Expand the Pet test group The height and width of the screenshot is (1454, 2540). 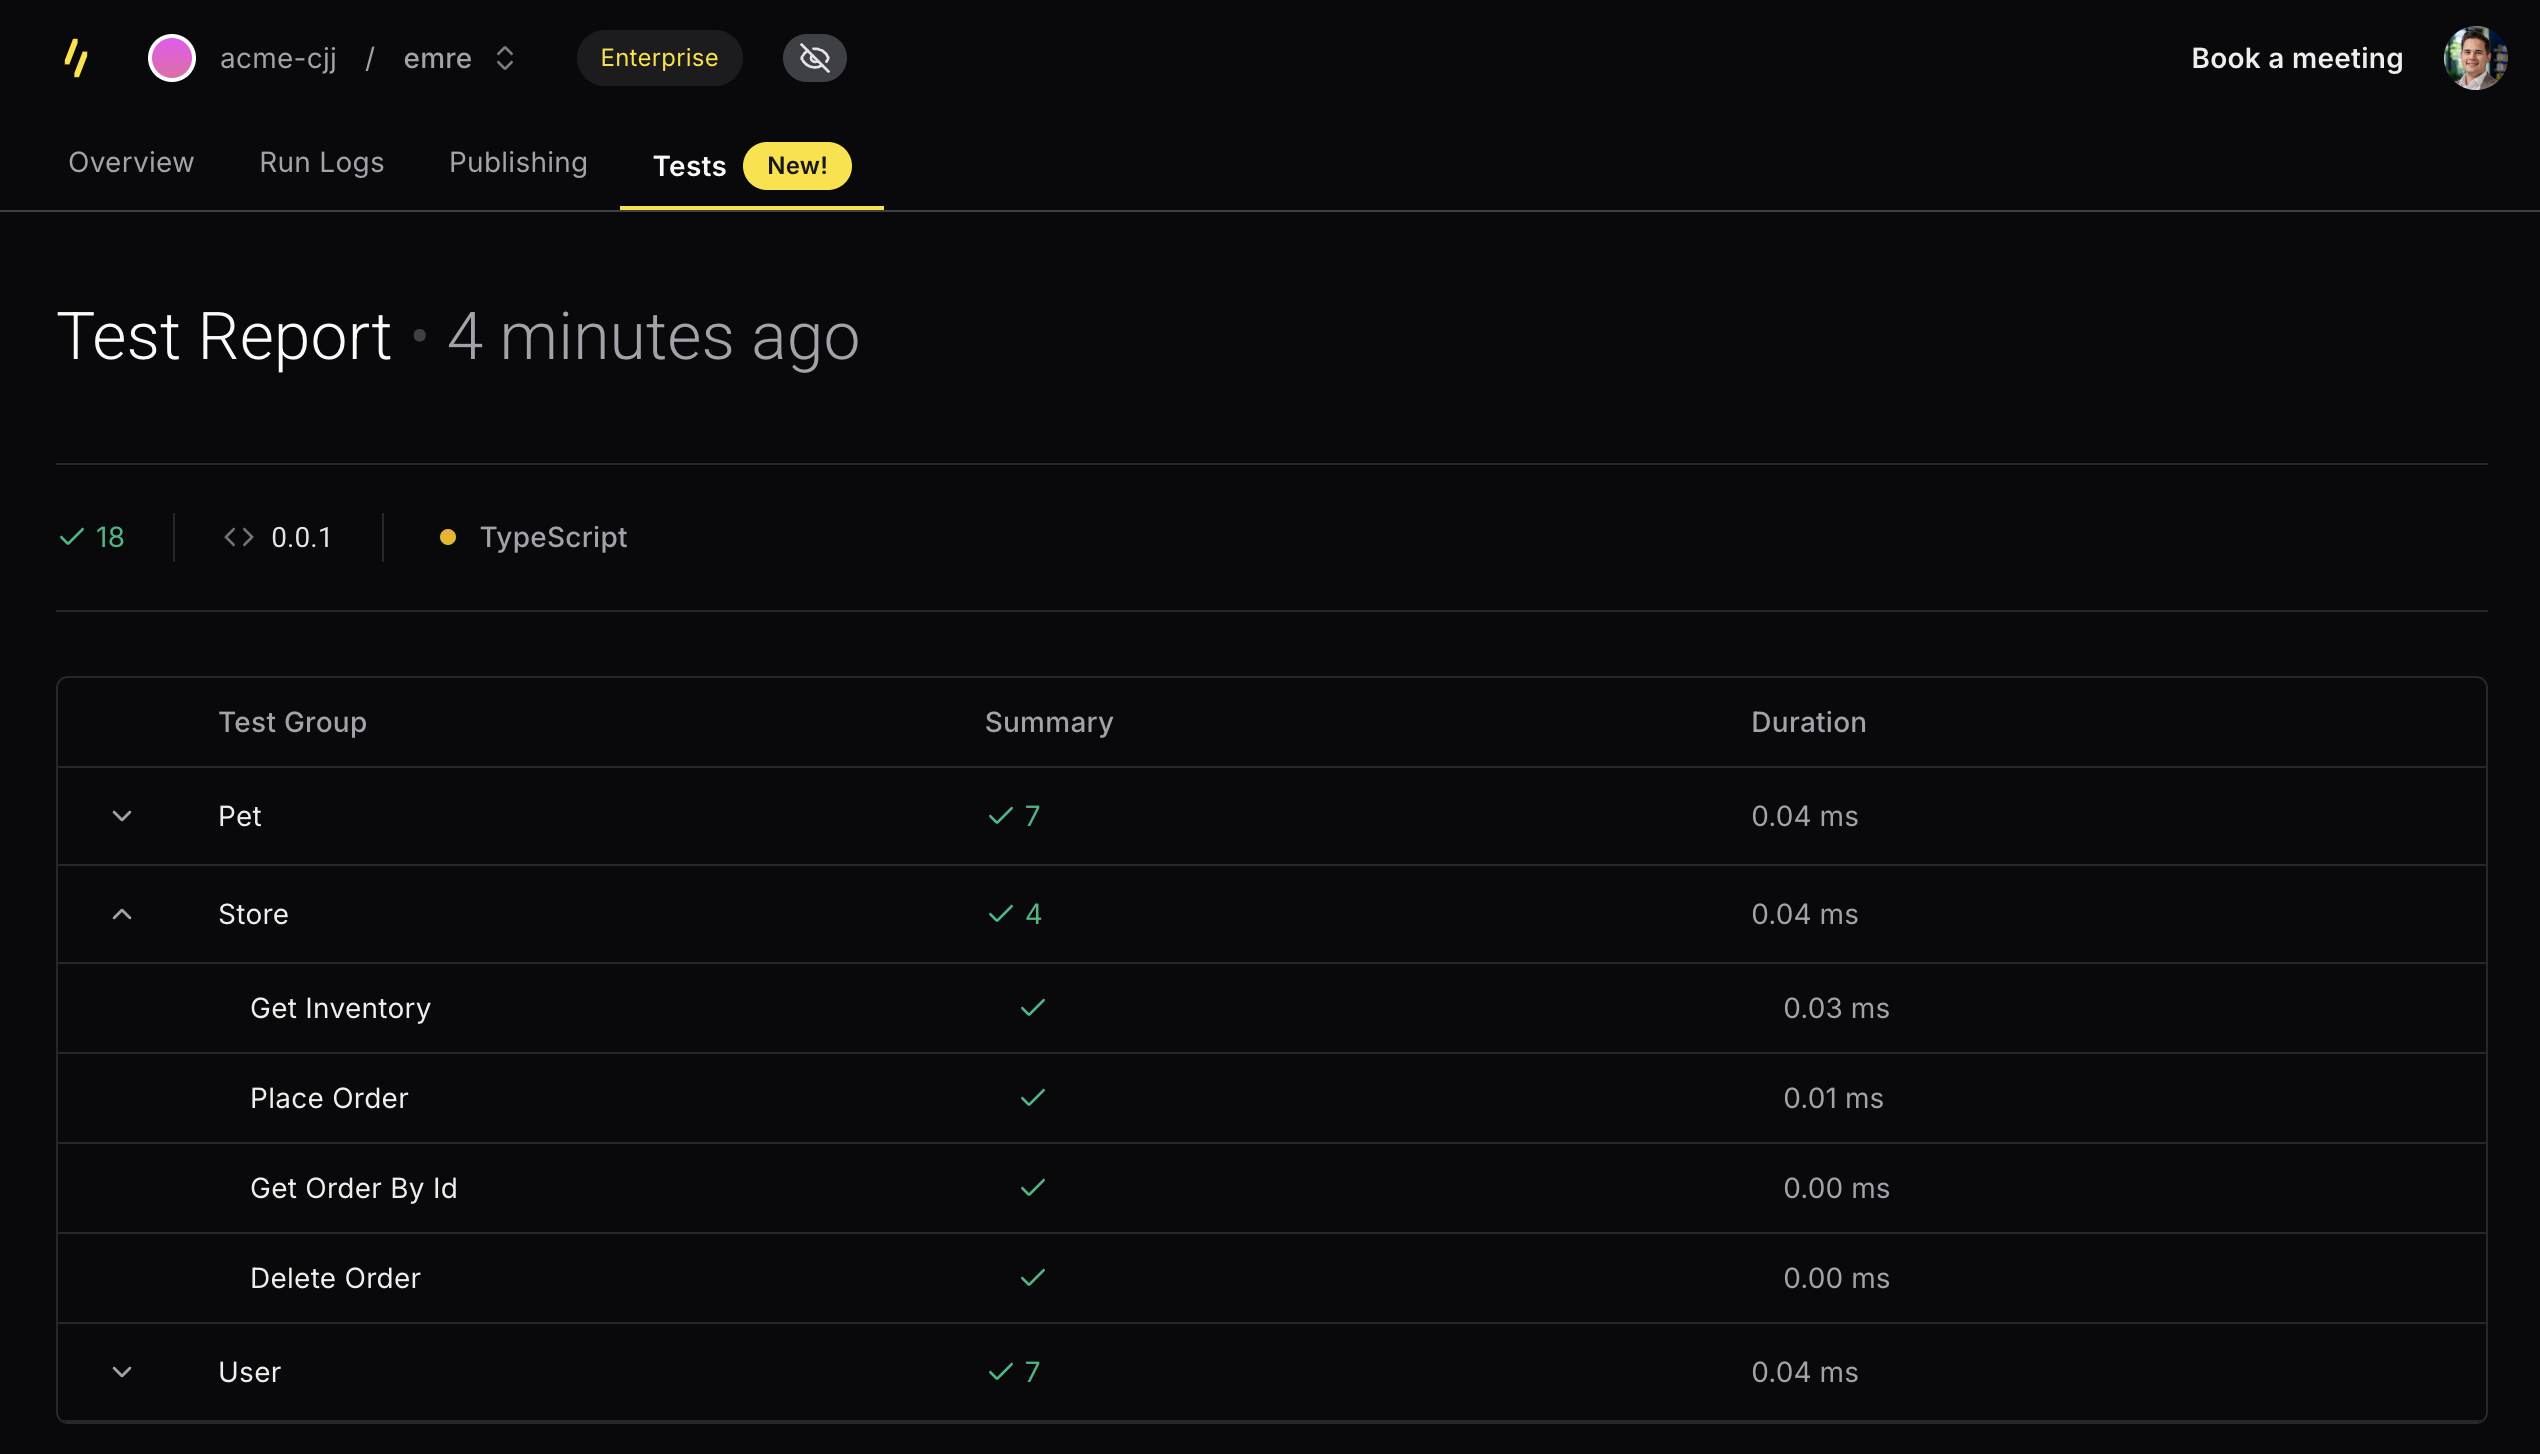(122, 816)
